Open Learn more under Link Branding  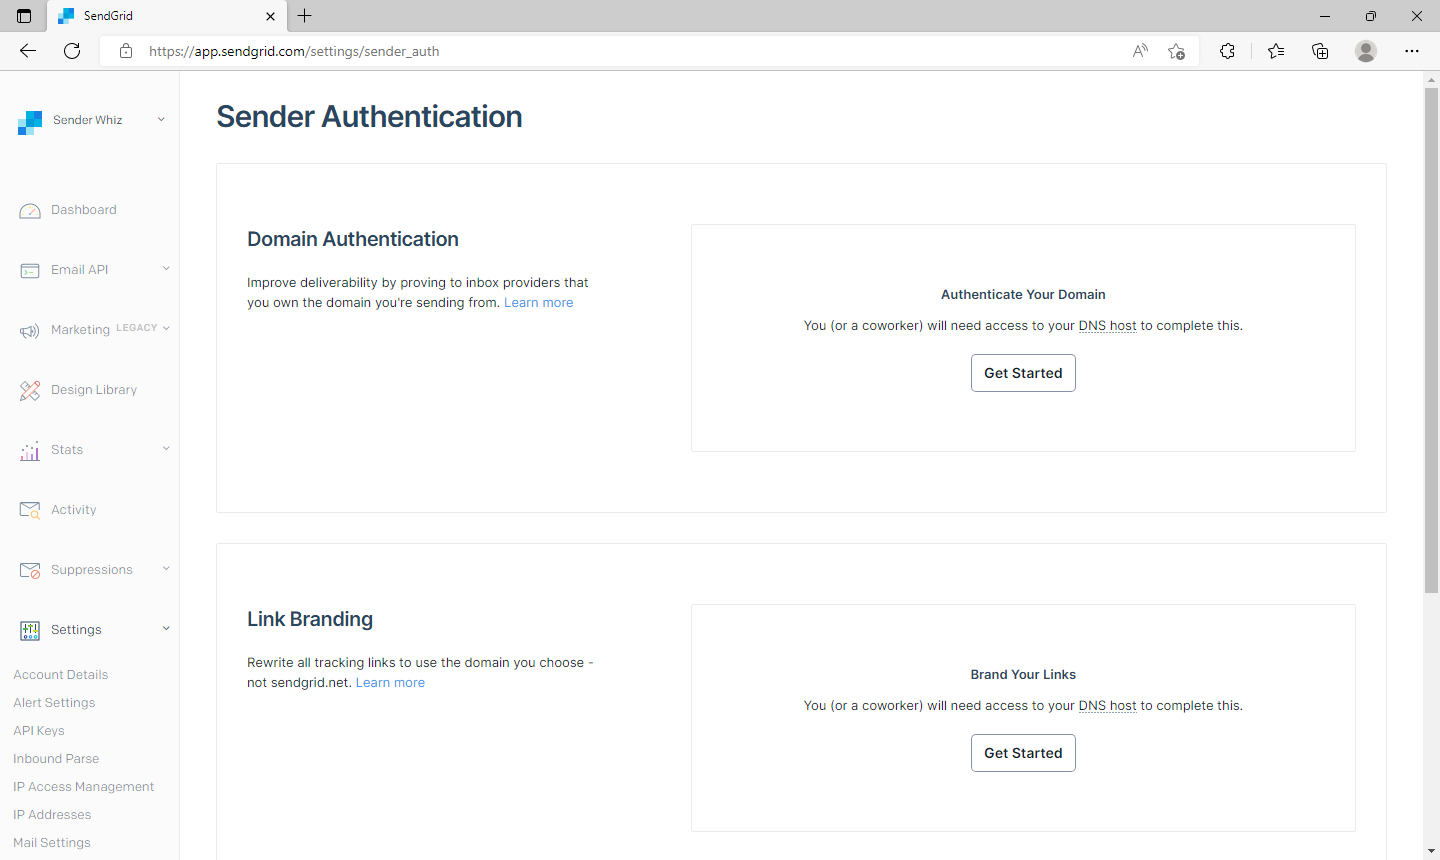click(390, 683)
